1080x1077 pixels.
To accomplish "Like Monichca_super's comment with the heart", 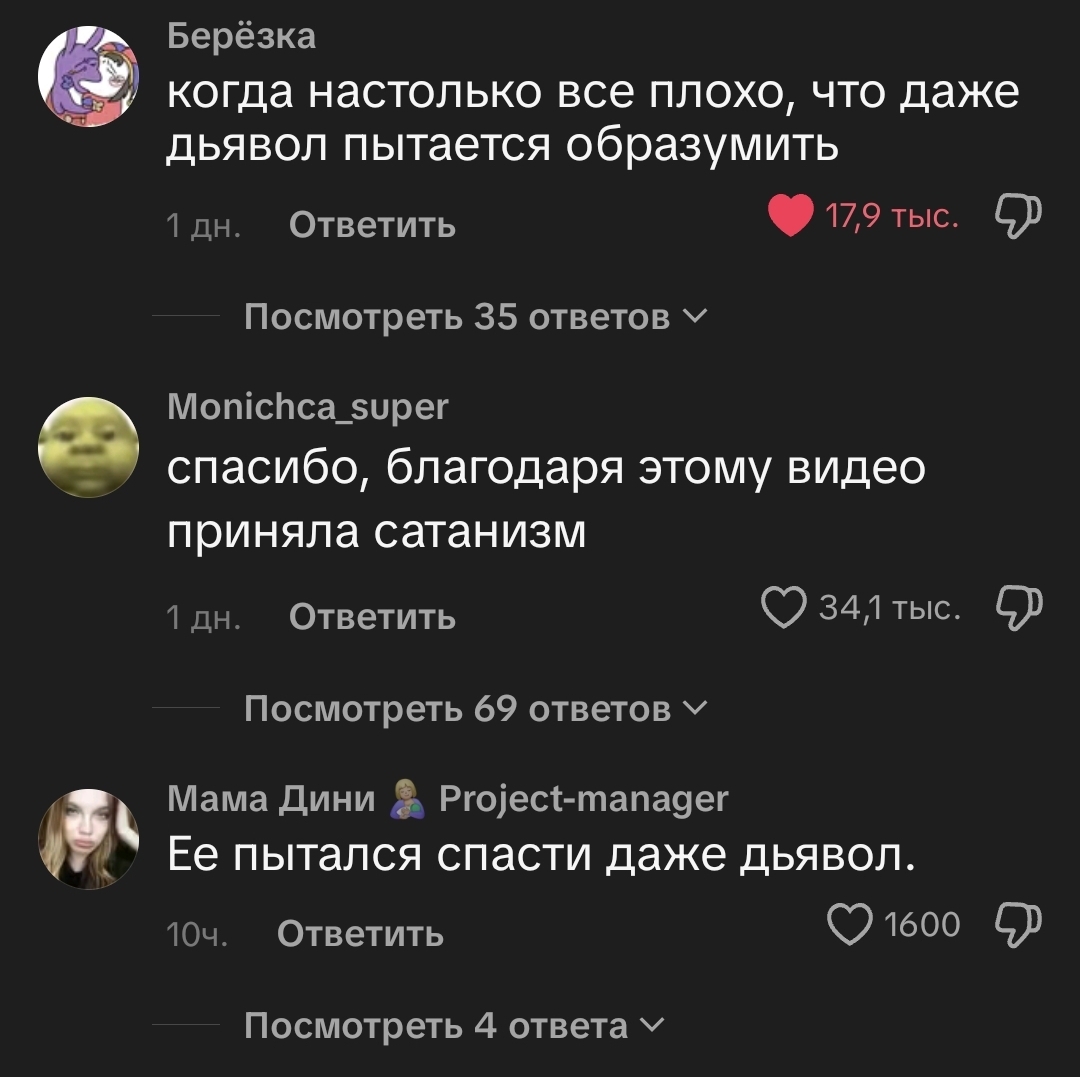I will pos(783,607).
